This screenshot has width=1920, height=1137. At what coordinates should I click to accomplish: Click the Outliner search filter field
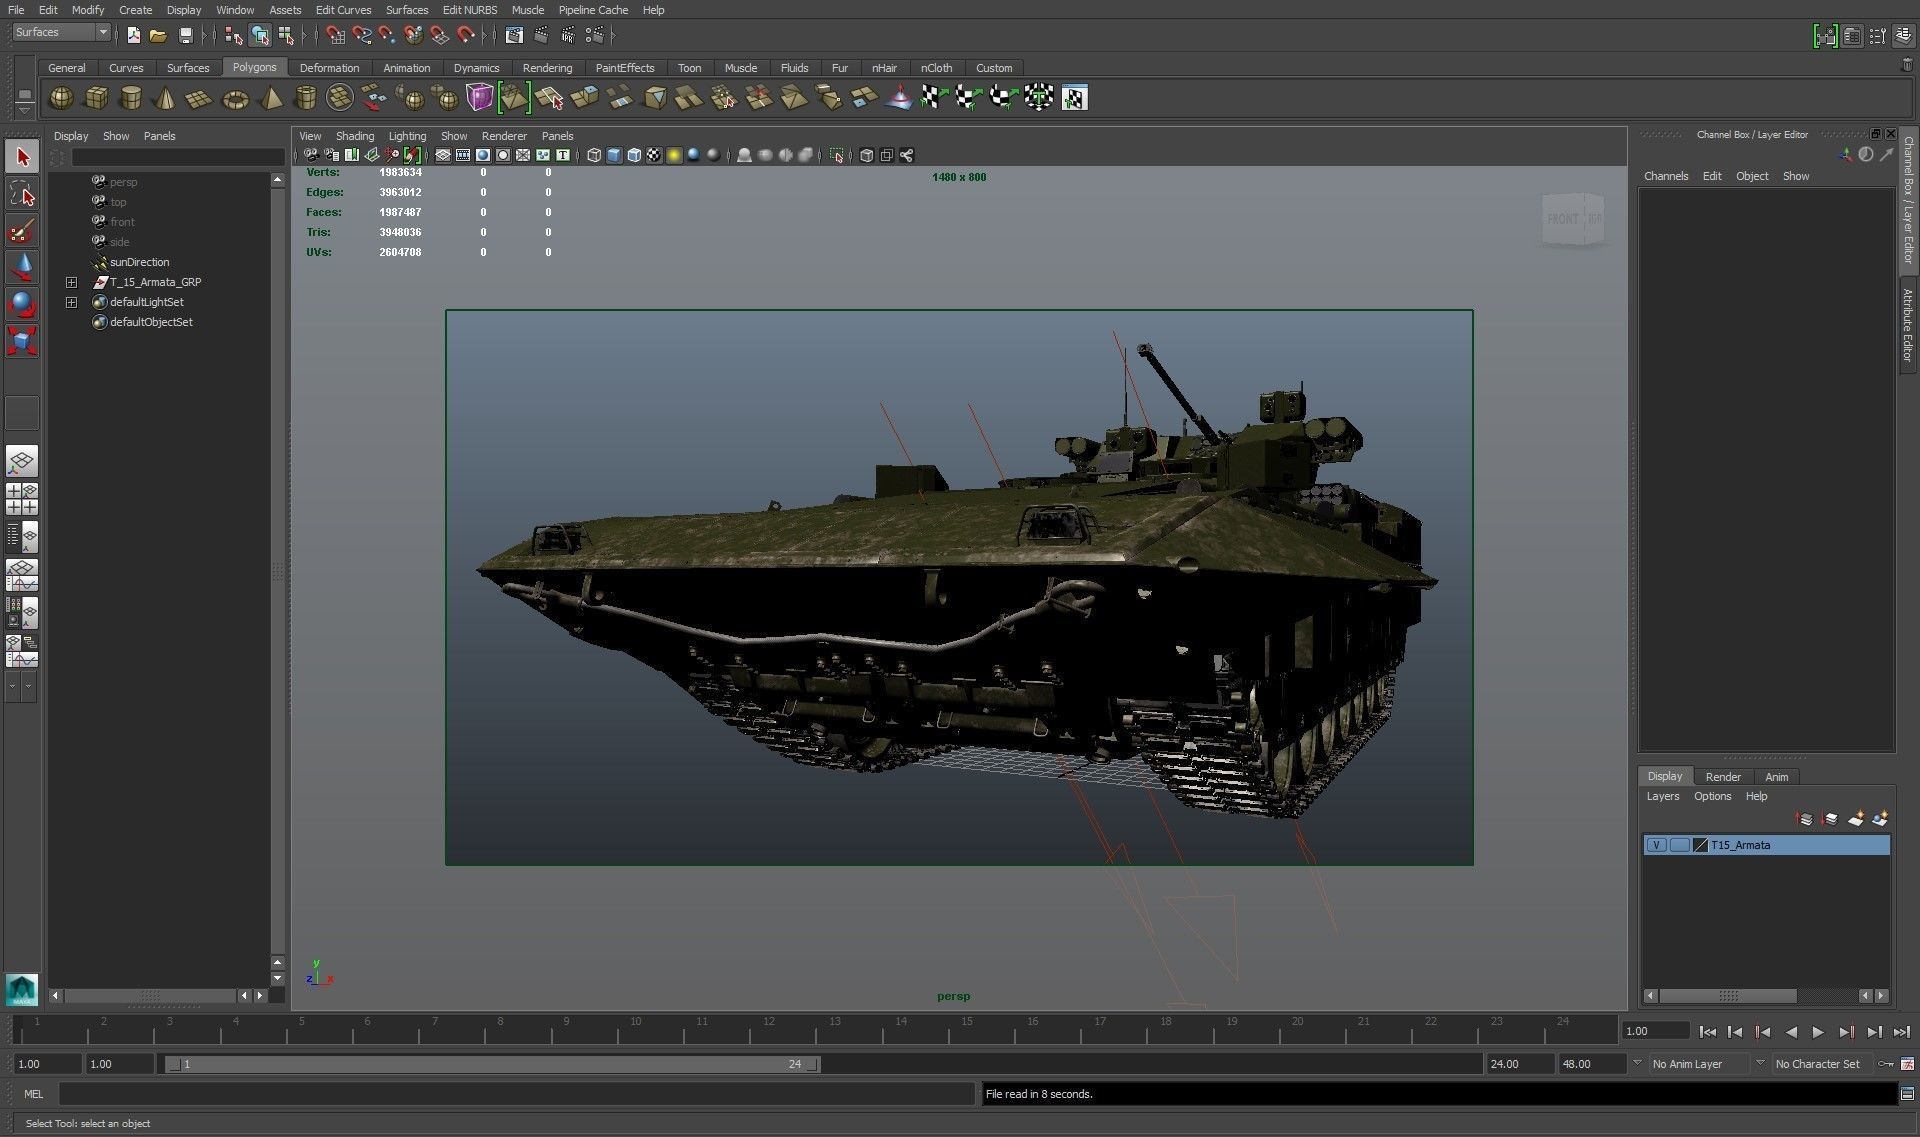tap(178, 157)
